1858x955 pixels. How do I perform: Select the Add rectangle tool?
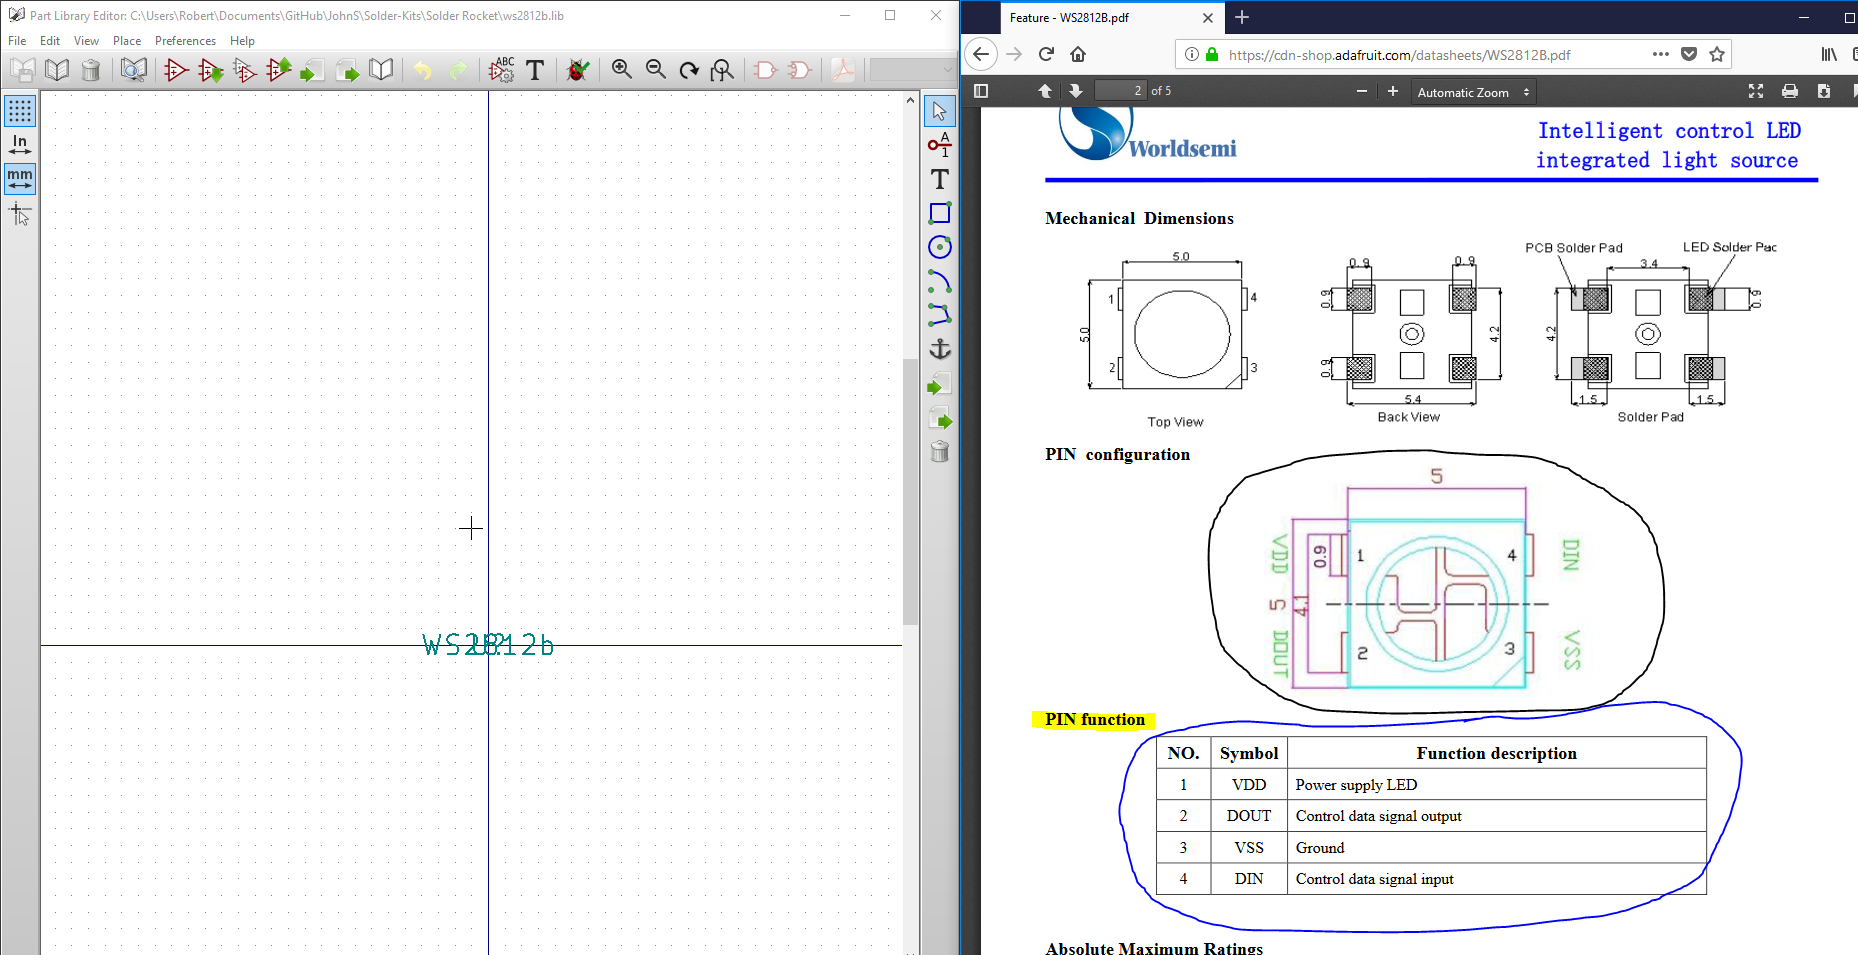point(939,213)
